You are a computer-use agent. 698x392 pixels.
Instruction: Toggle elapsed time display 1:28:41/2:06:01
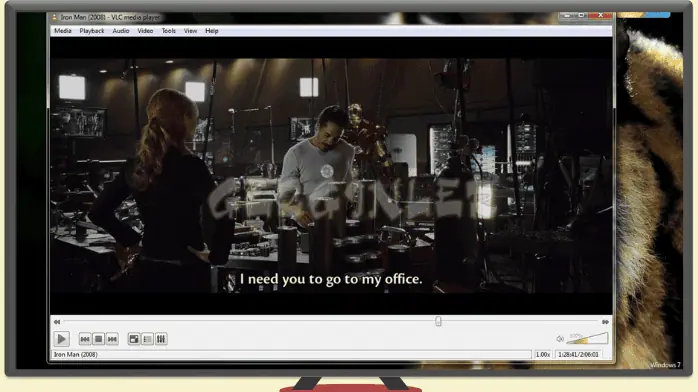point(578,355)
